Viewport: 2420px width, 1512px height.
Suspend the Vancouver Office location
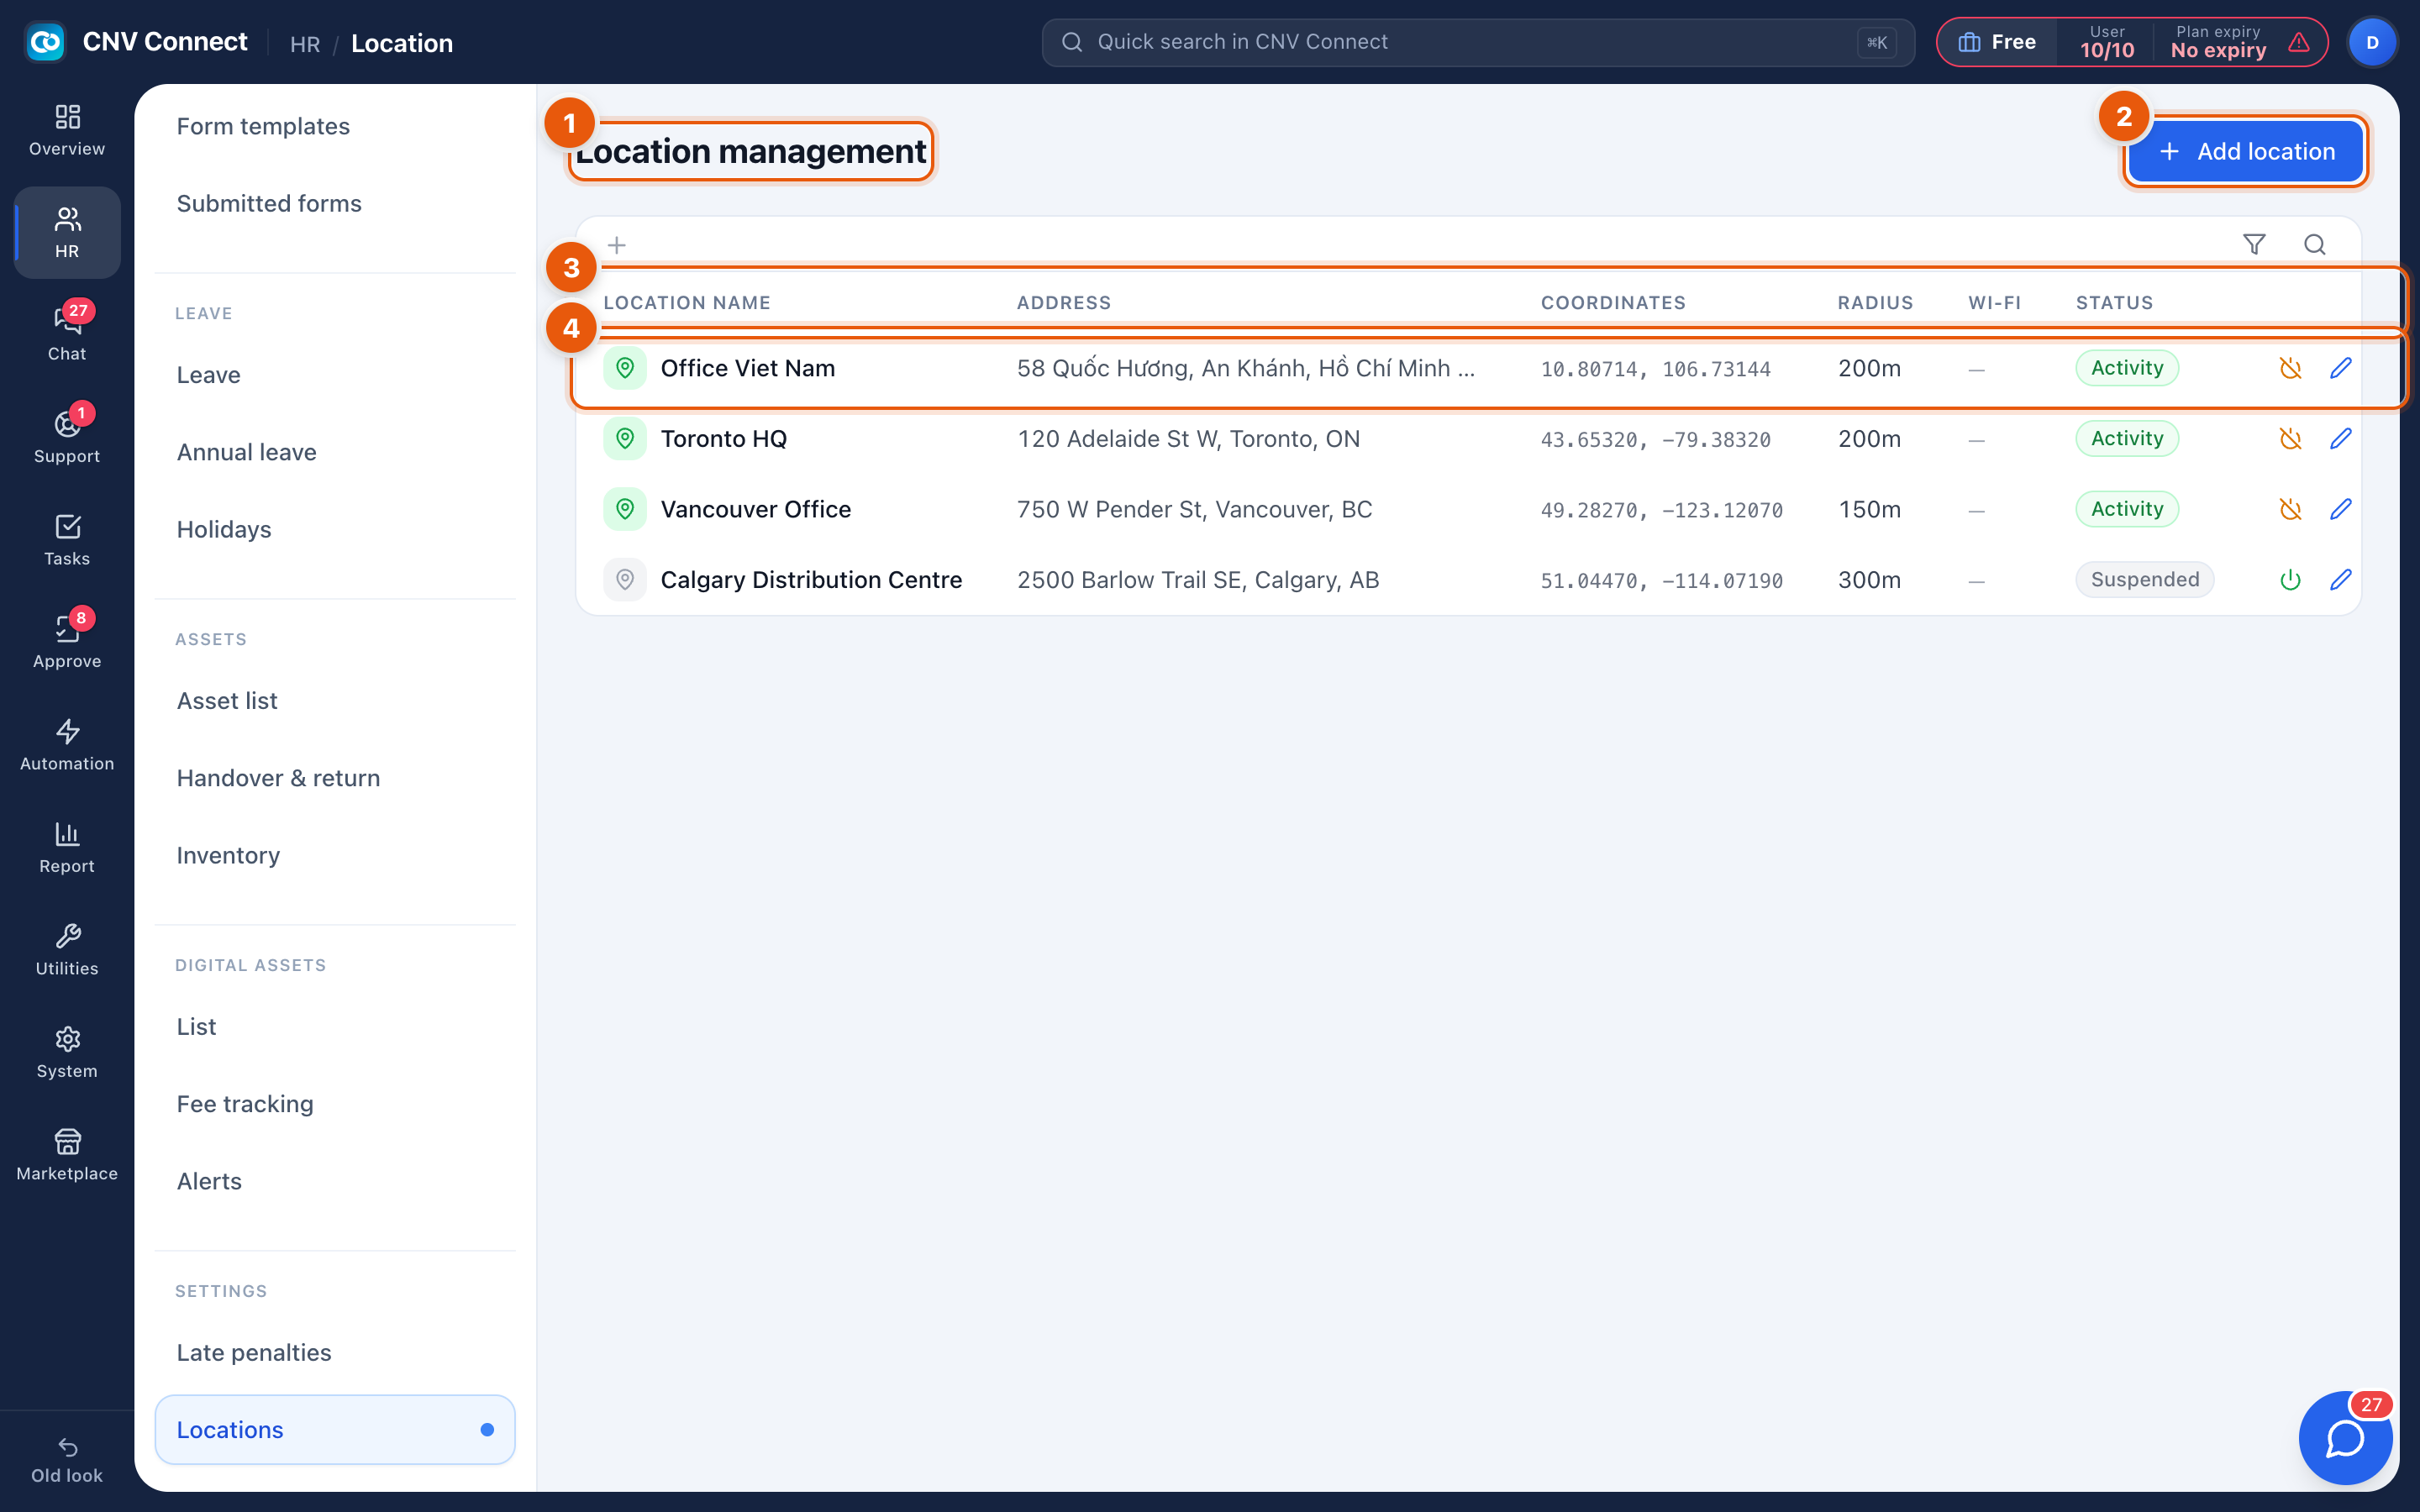pos(2290,510)
